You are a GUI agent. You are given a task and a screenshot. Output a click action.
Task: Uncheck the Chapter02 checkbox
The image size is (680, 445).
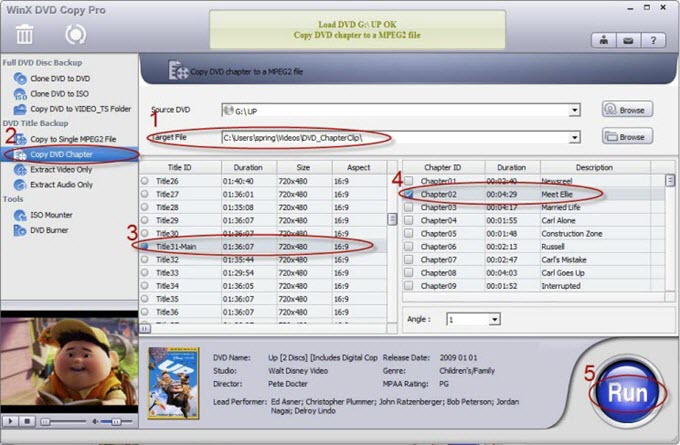(409, 194)
